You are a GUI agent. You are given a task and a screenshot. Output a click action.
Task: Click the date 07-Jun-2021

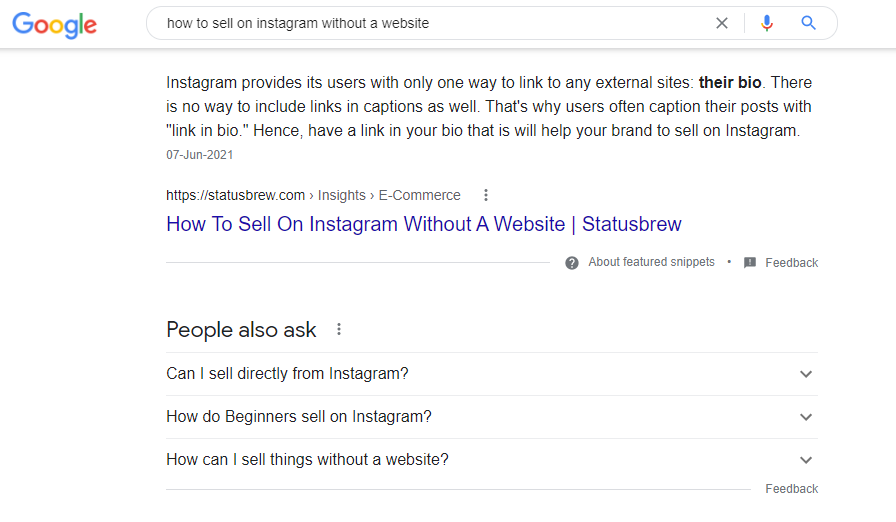coord(199,155)
